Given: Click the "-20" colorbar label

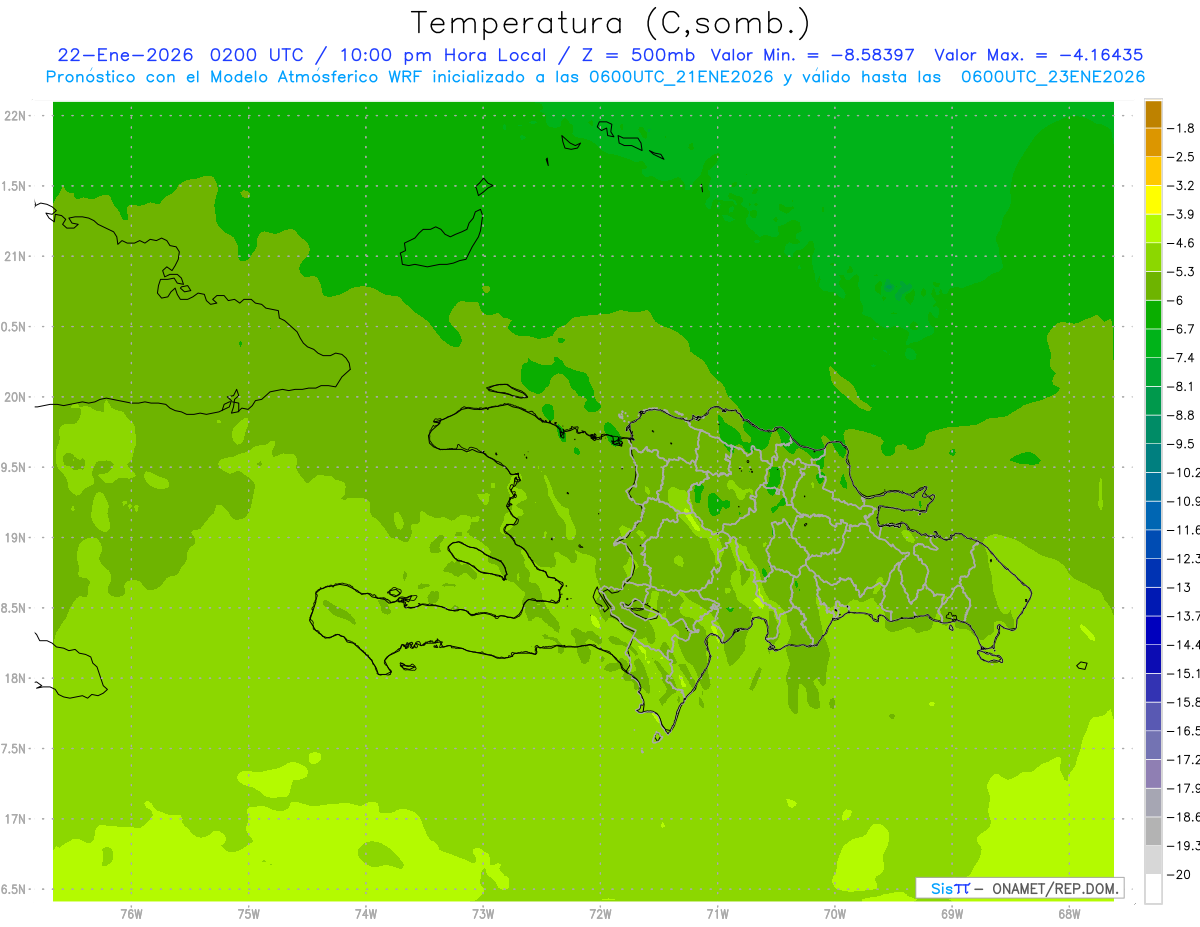Looking at the screenshot, I should tap(1179, 874).
